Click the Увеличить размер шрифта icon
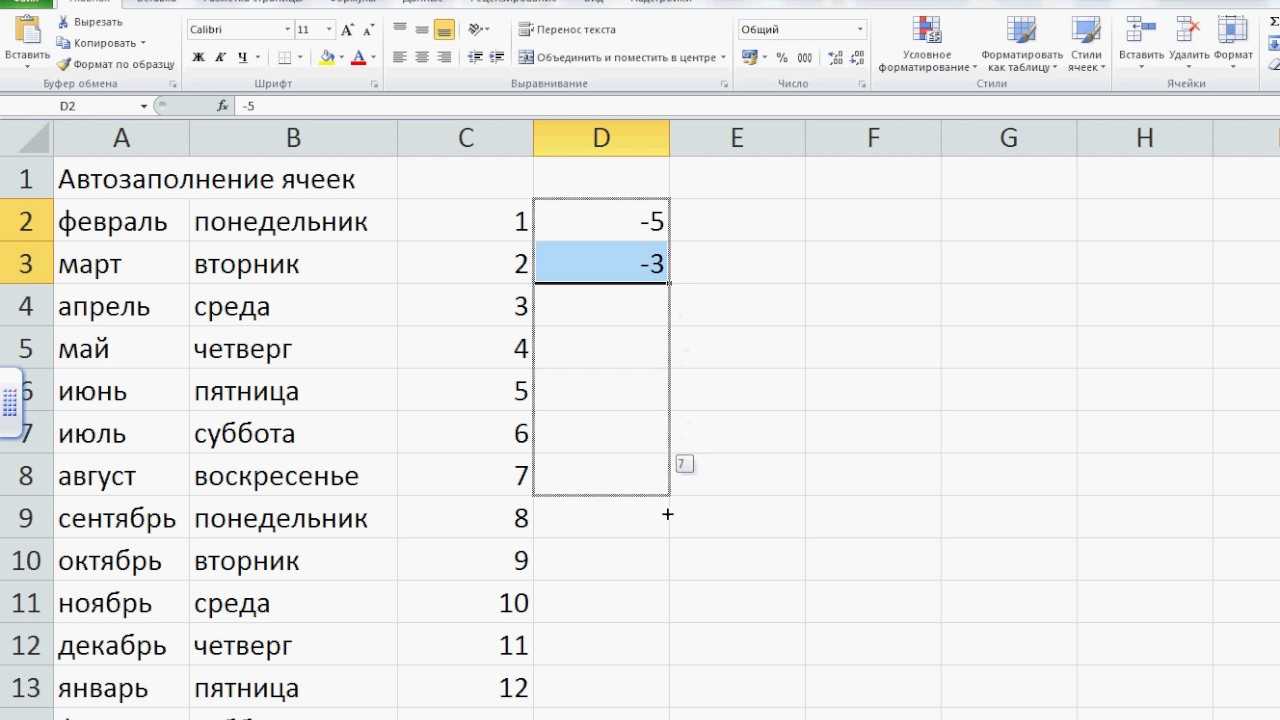This screenshot has width=1280, height=720. (346, 29)
